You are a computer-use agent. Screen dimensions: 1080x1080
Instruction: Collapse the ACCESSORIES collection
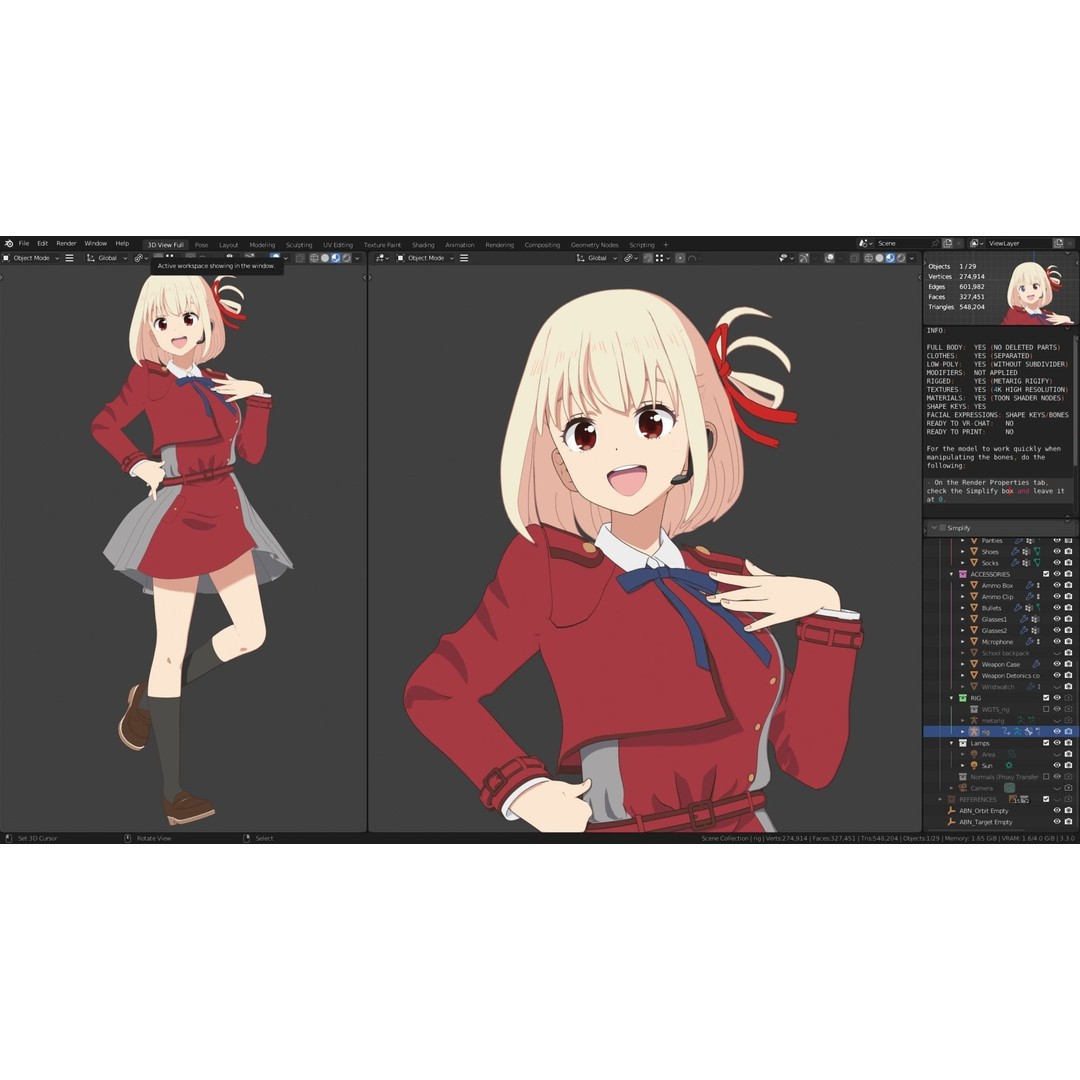(x=951, y=574)
